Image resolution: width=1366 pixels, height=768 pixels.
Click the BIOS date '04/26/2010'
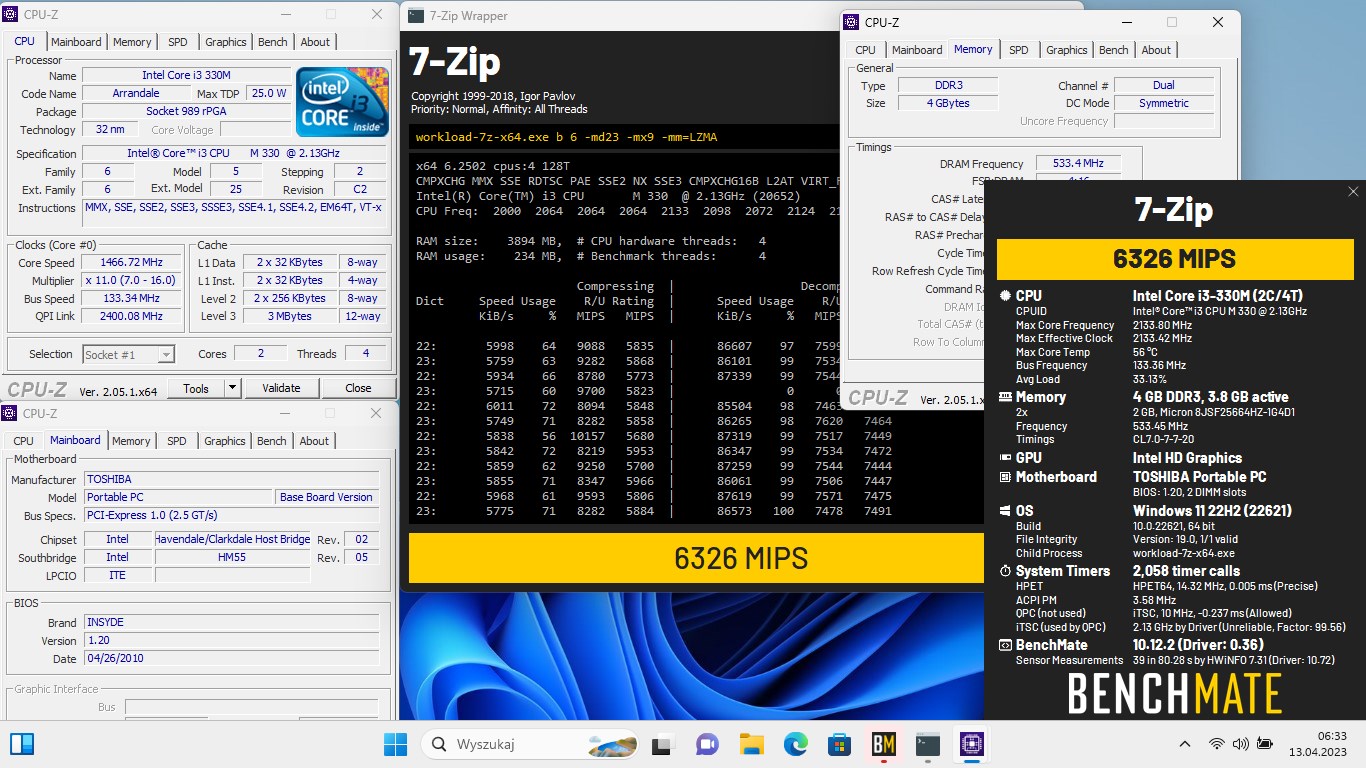(x=231, y=659)
